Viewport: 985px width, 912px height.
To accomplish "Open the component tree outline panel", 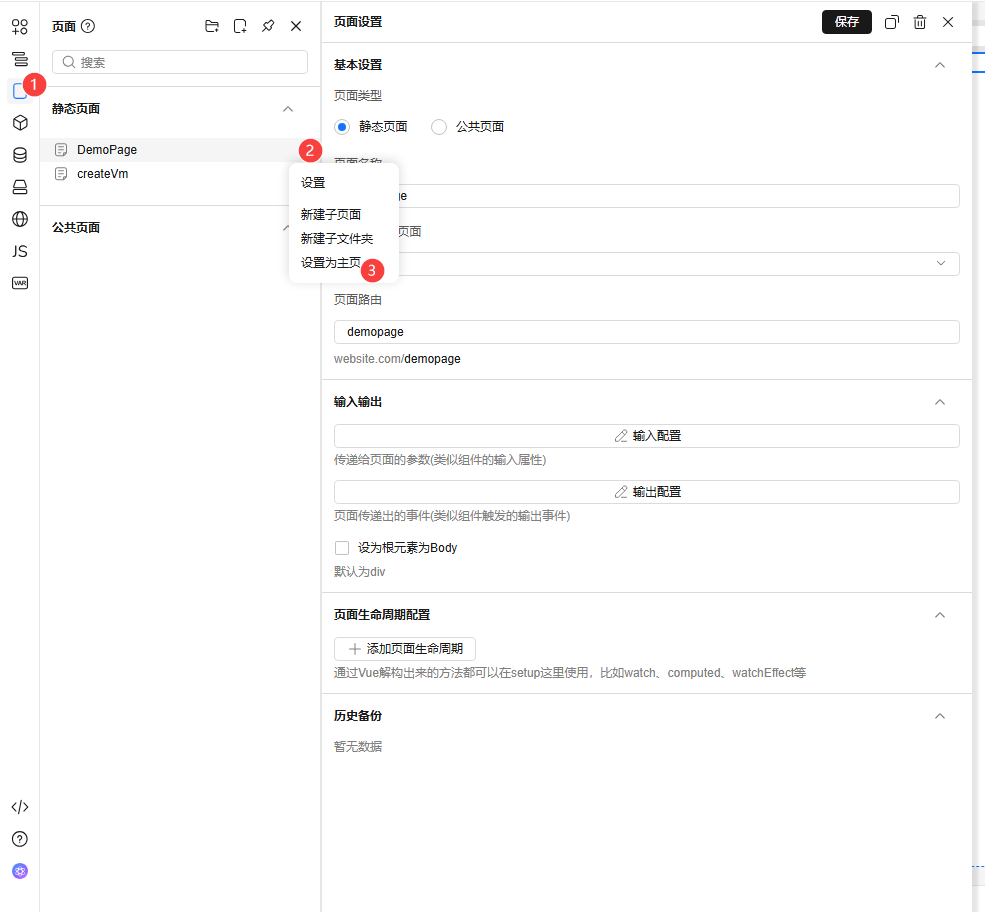I will (19, 59).
